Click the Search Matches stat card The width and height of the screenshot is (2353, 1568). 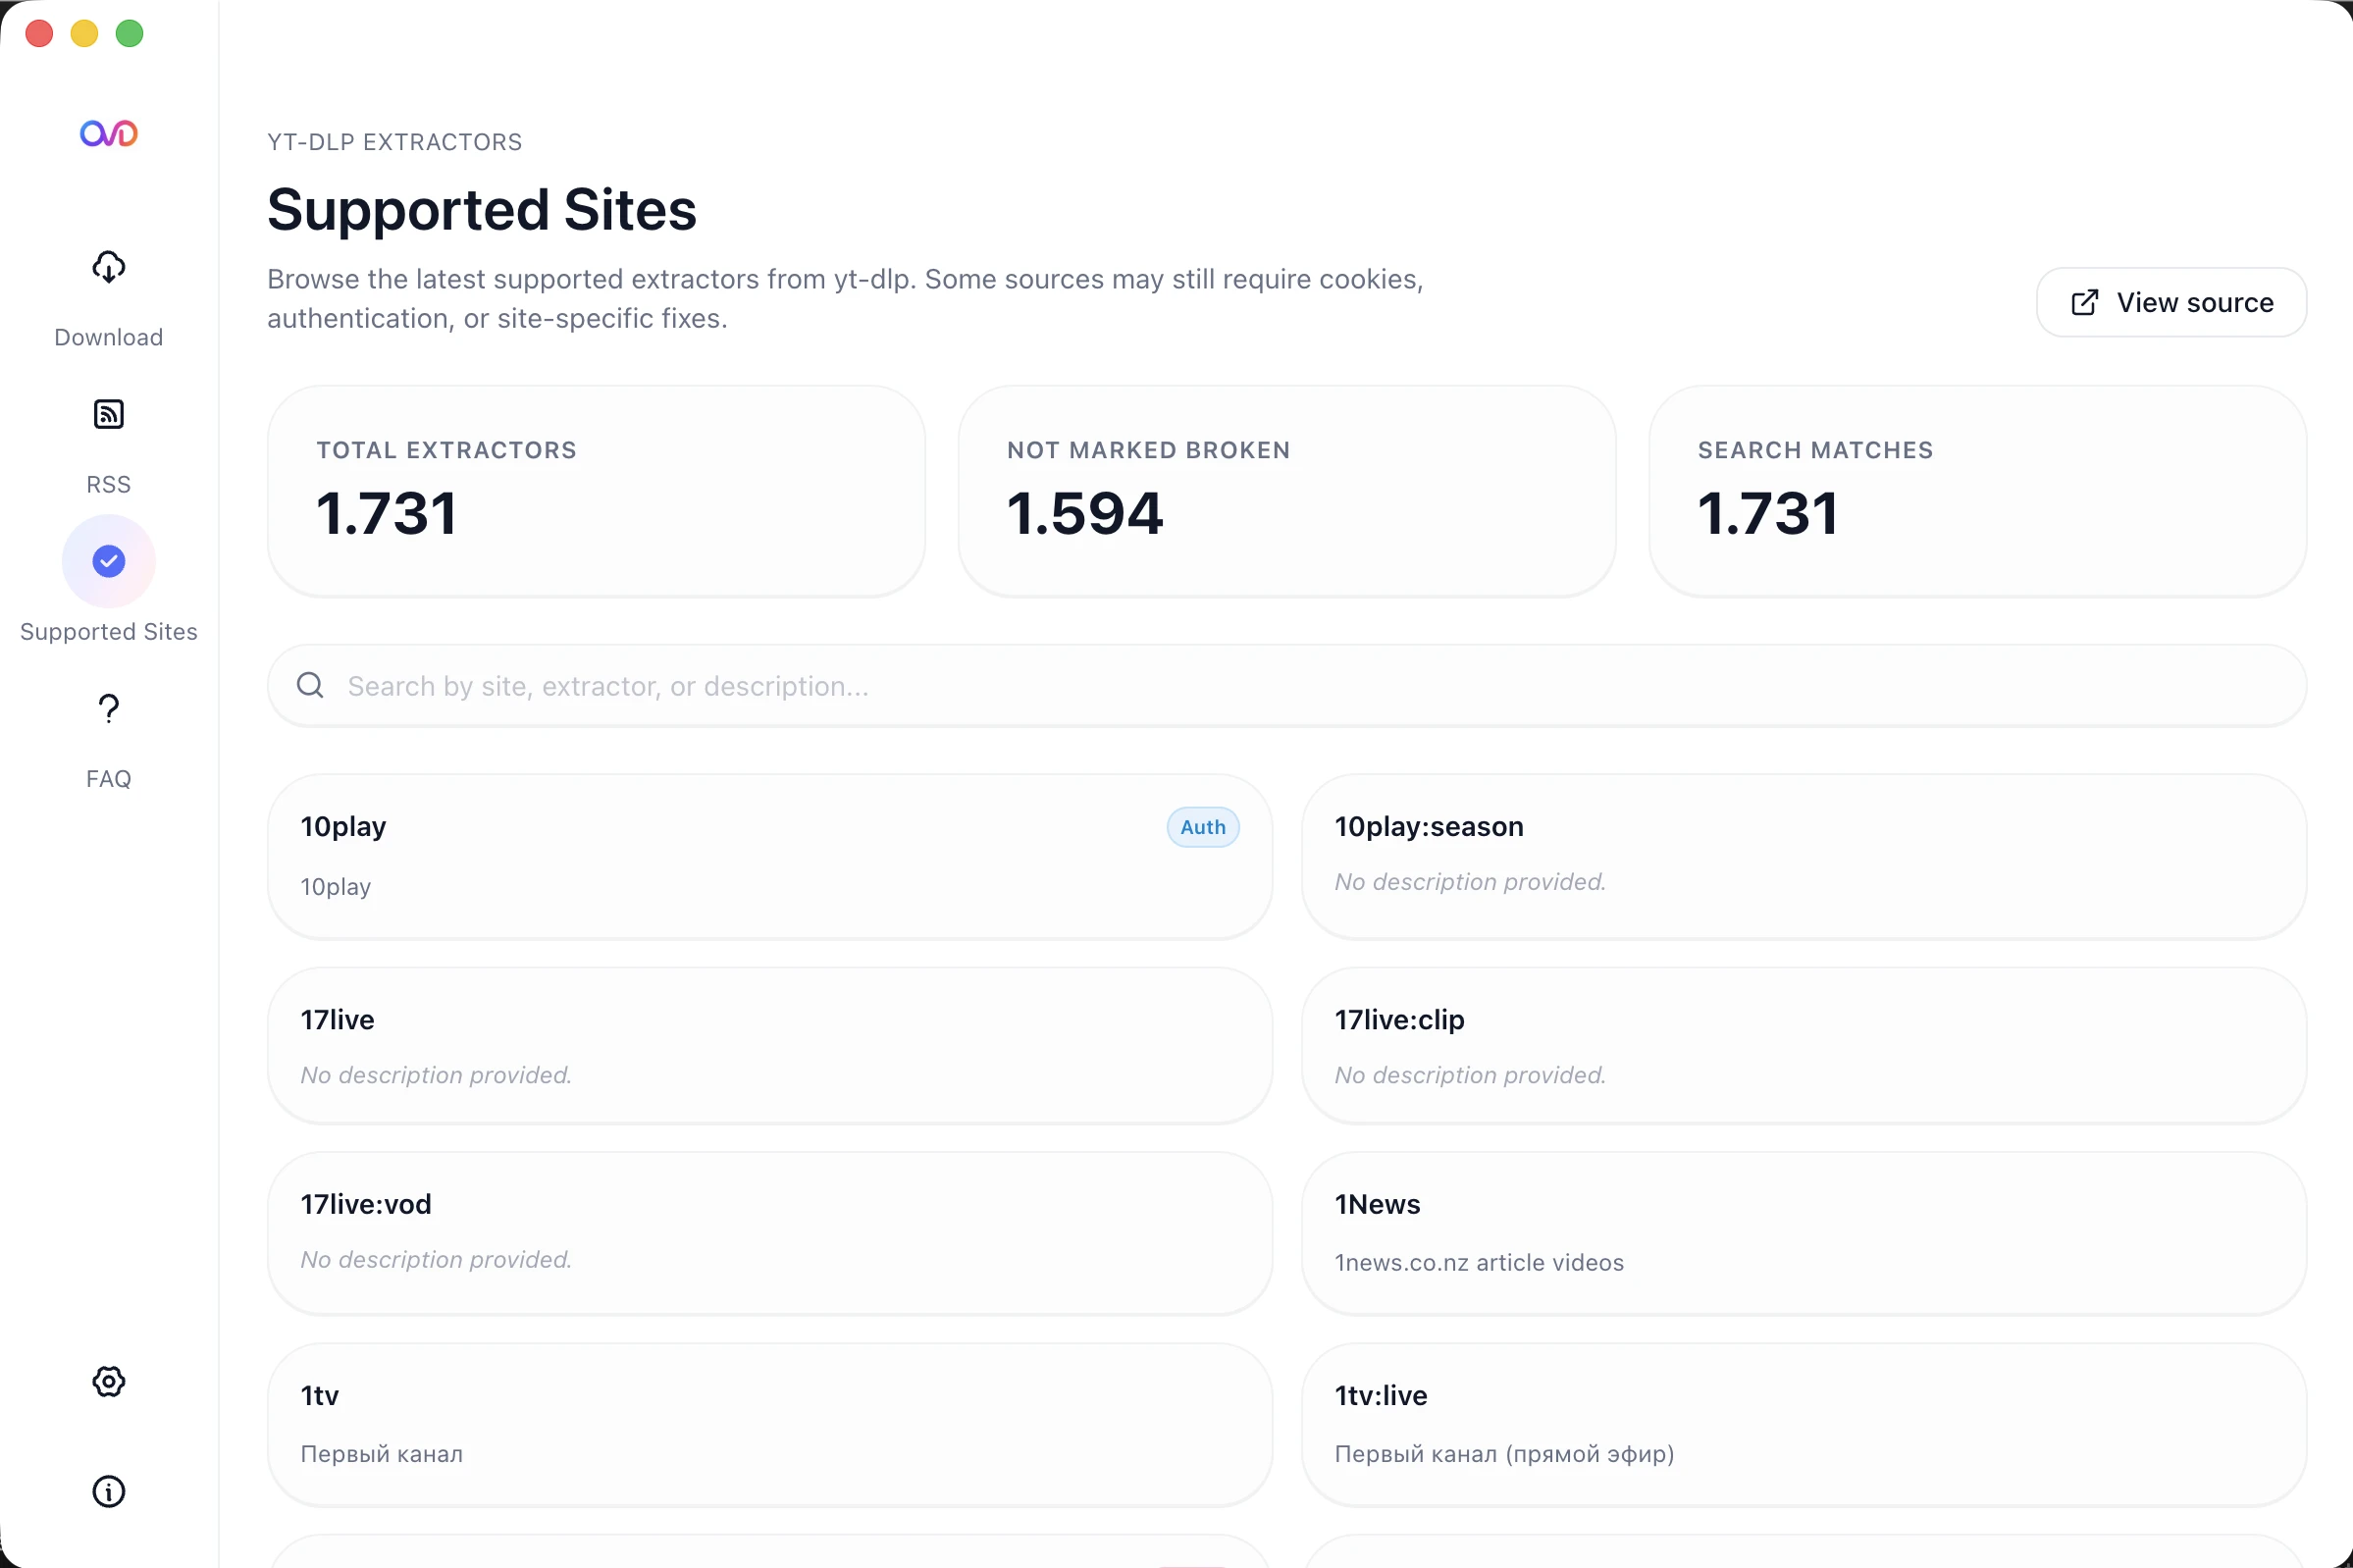click(1977, 491)
